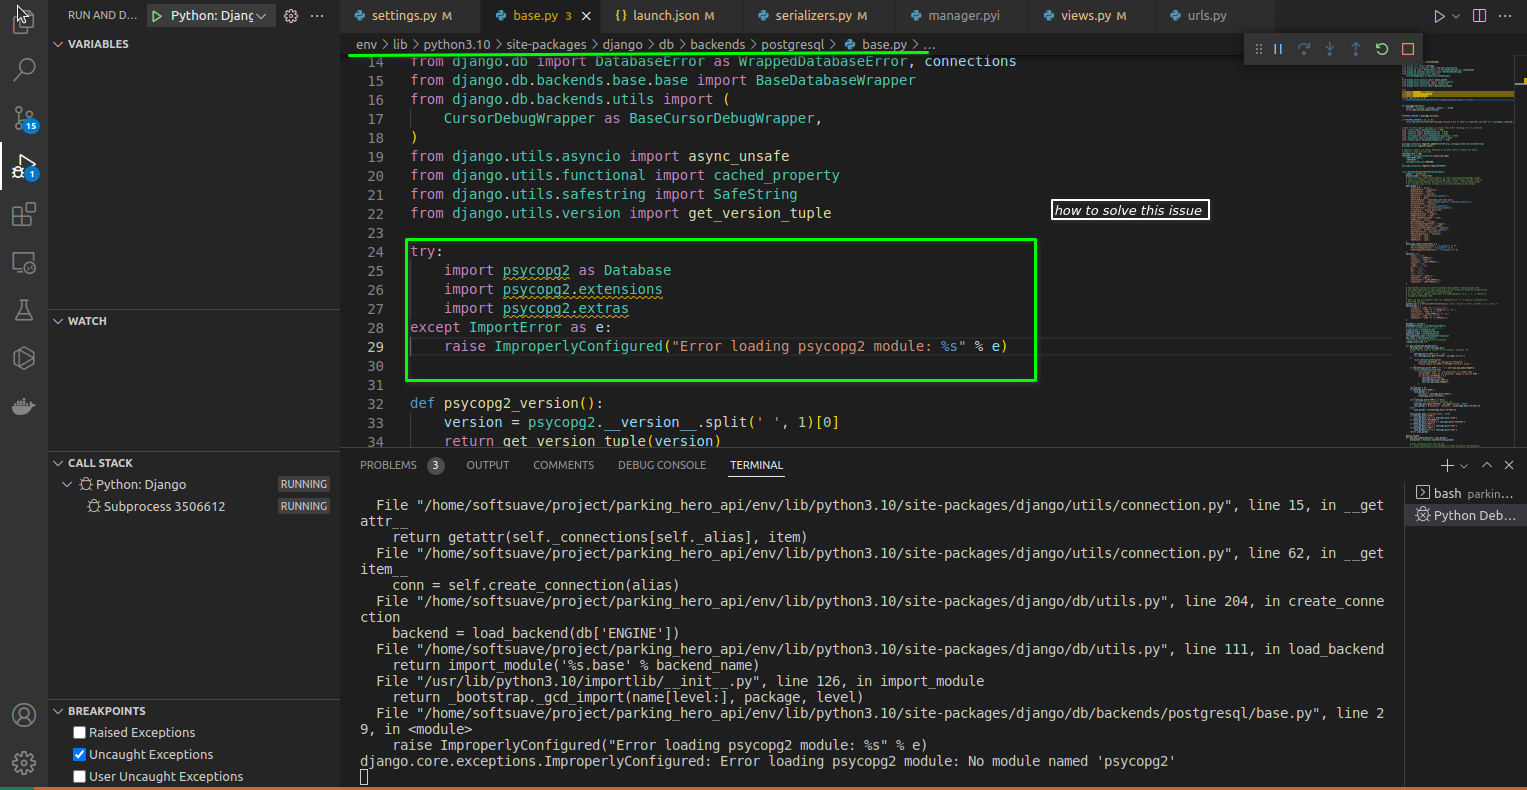Screen dimensions: 1527x790
Task: Open the Extensions view icon
Action: [x=24, y=215]
